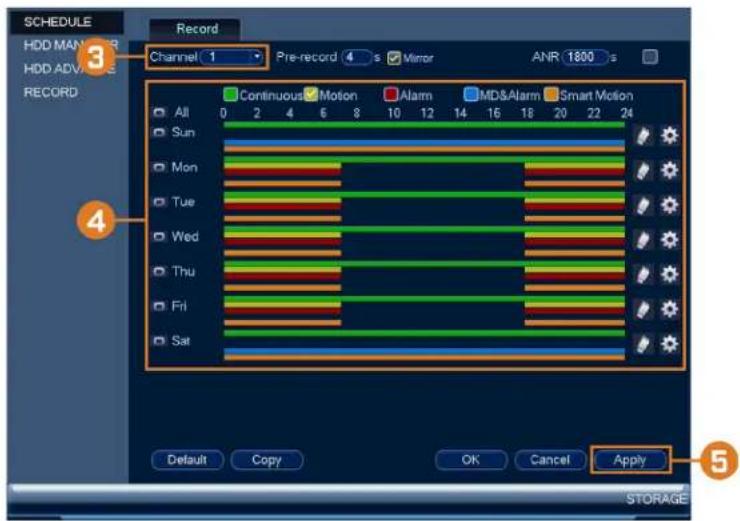This screenshot has width=740, height=521.
Task: Click Saturday's blue MD&Alarm schedule bar
Action: point(424,351)
